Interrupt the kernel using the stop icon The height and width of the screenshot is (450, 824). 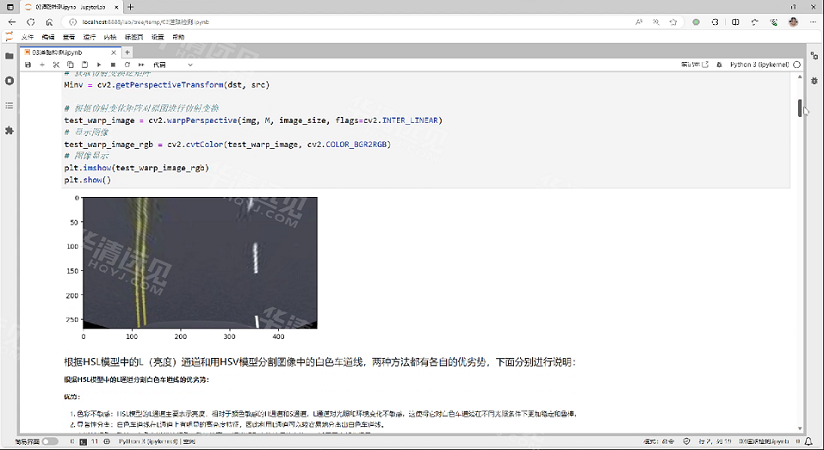point(112,64)
